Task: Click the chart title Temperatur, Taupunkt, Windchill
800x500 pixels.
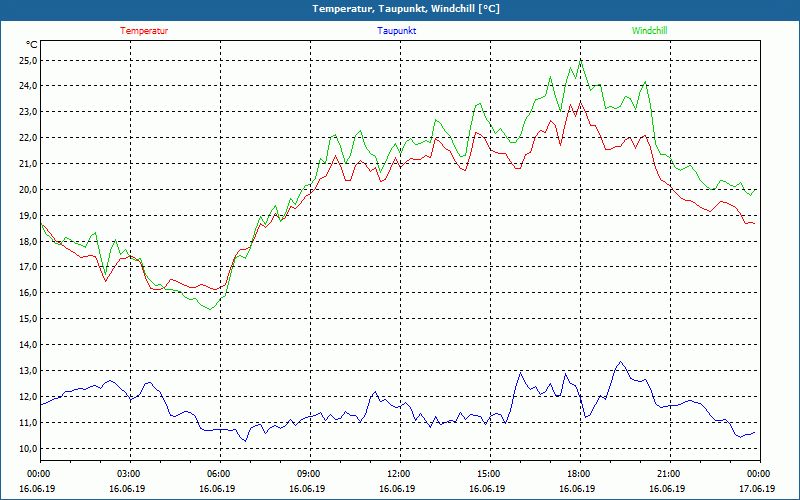Action: (x=406, y=9)
